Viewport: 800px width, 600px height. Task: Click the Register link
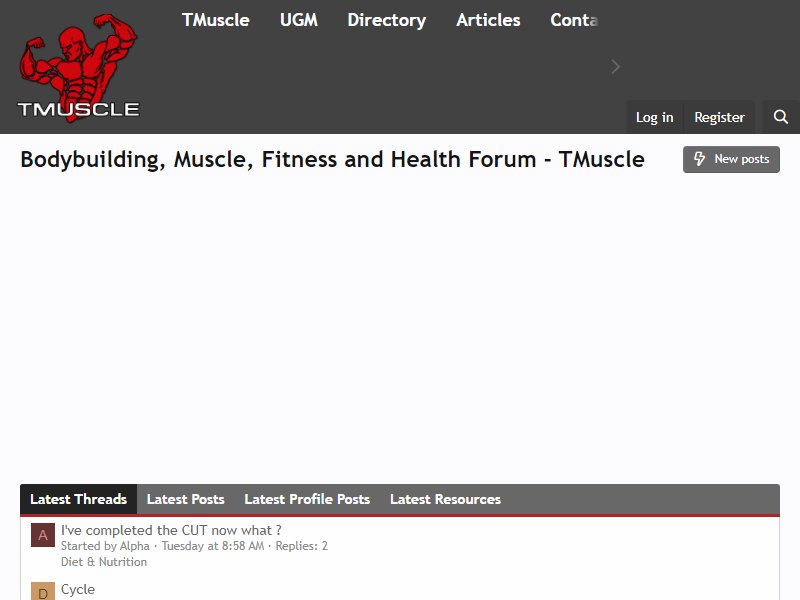click(719, 117)
